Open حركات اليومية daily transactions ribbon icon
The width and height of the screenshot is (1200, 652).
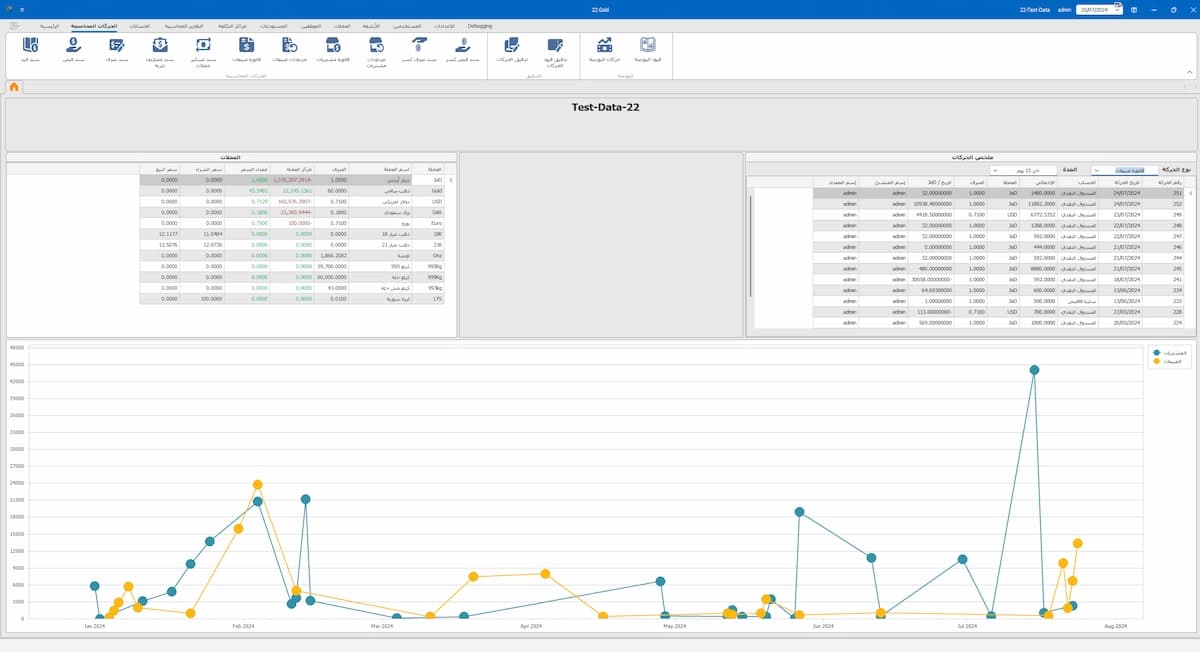click(604, 44)
